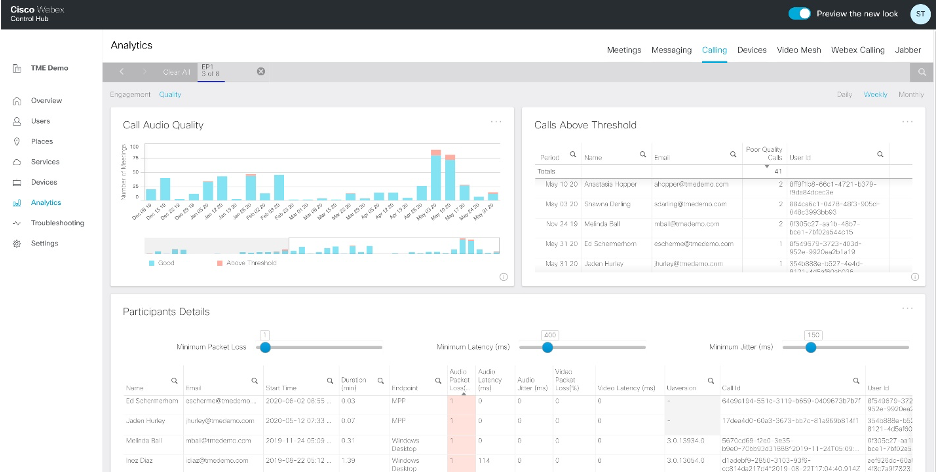Click the Minimum Latency slider handle
Screen dimensions: 936x472
tap(548, 347)
